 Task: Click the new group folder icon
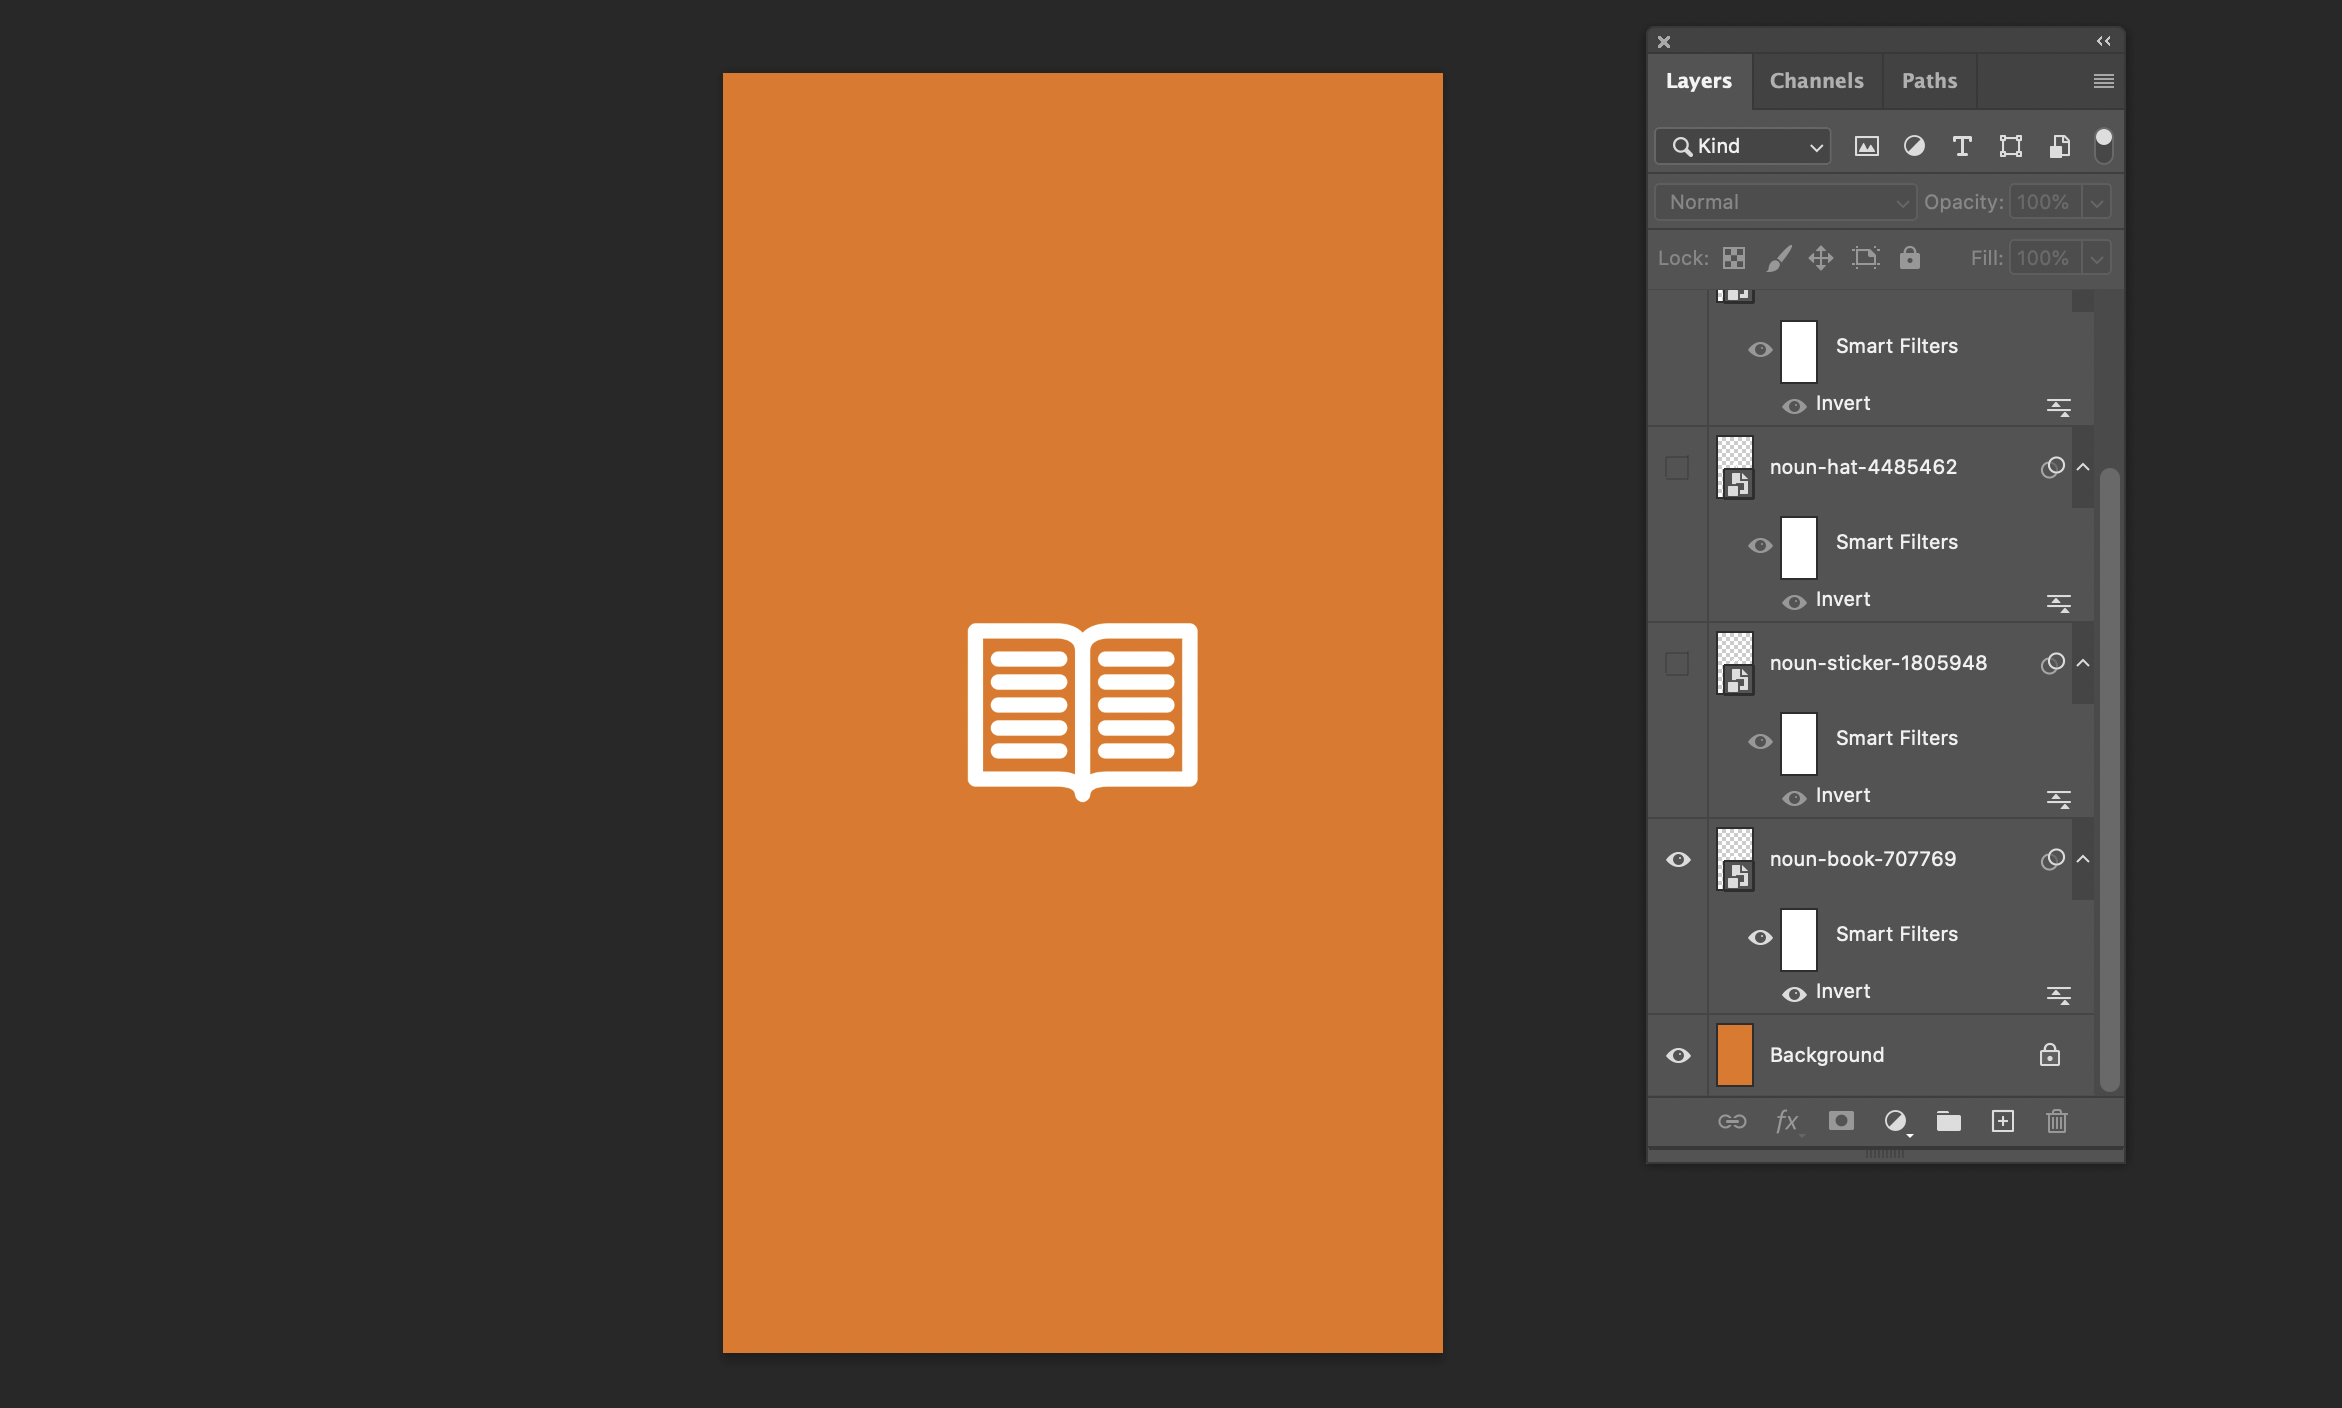pyautogui.click(x=1948, y=1121)
